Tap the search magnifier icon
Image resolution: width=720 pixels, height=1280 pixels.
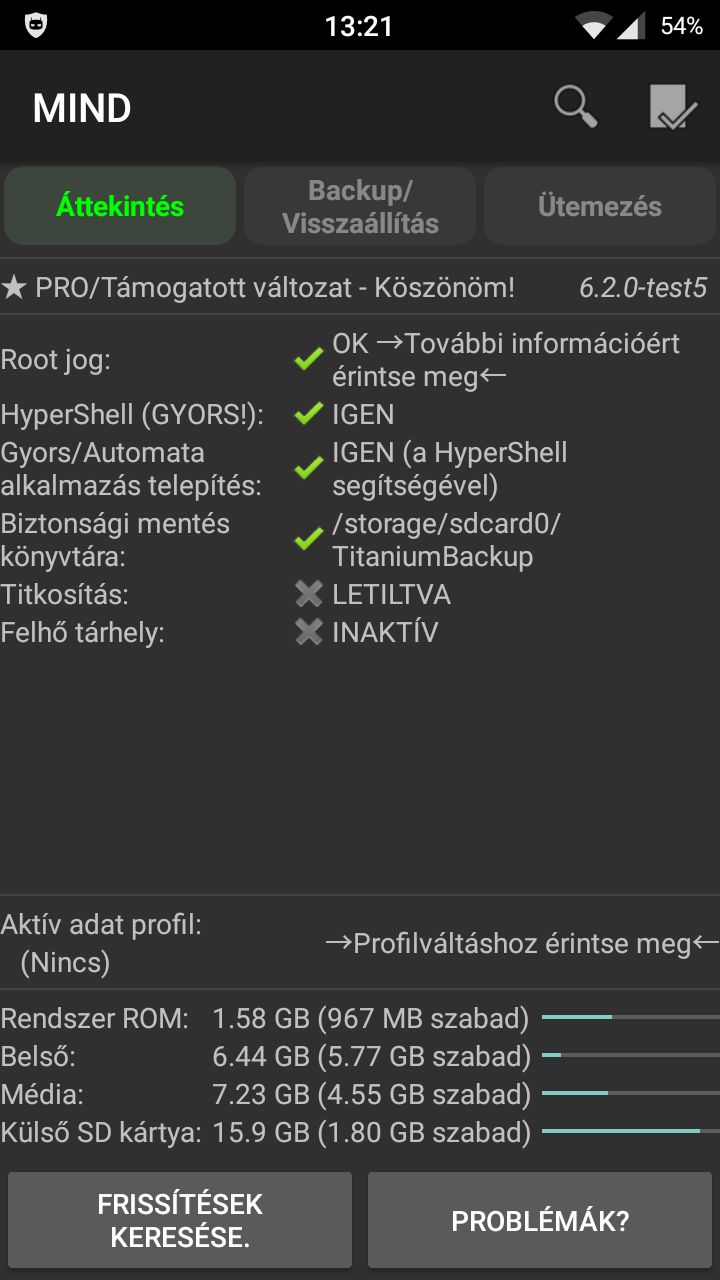coord(576,106)
